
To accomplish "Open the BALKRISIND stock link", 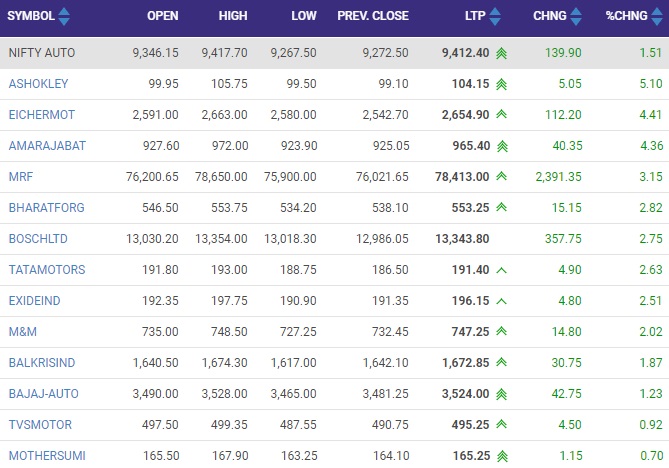I will pos(42,363).
